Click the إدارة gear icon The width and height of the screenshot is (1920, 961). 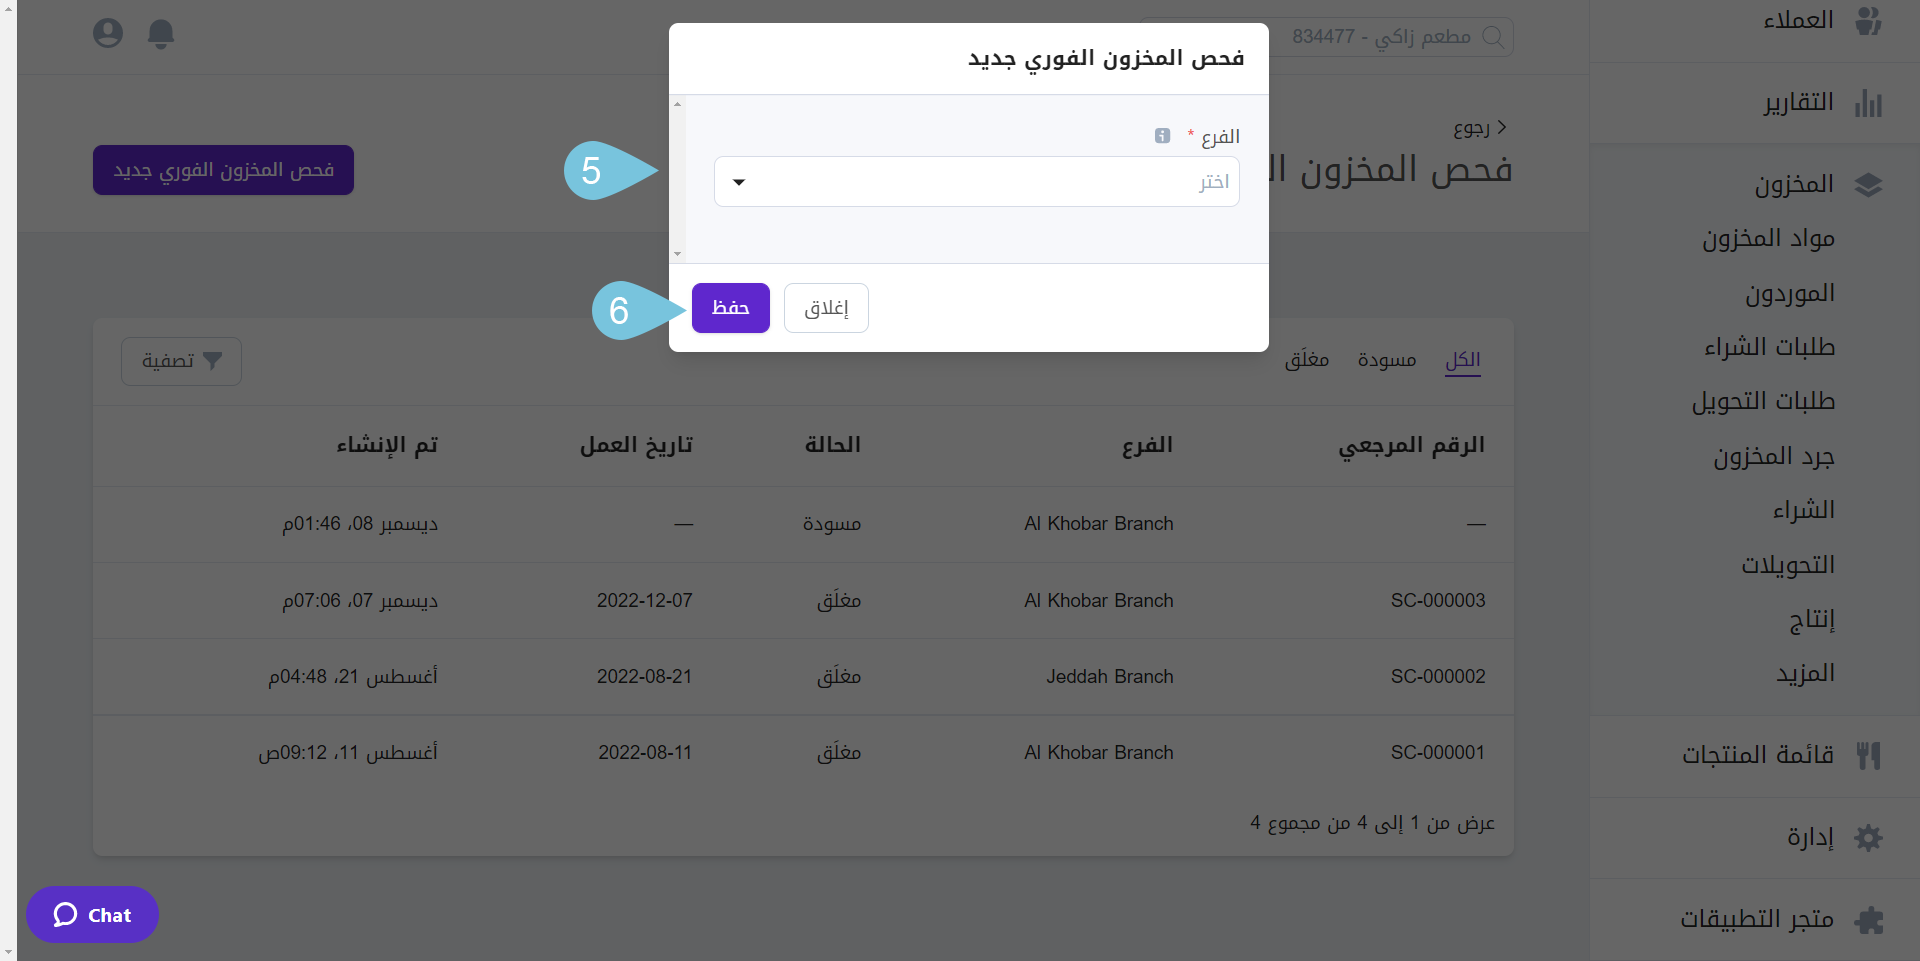click(x=1868, y=837)
